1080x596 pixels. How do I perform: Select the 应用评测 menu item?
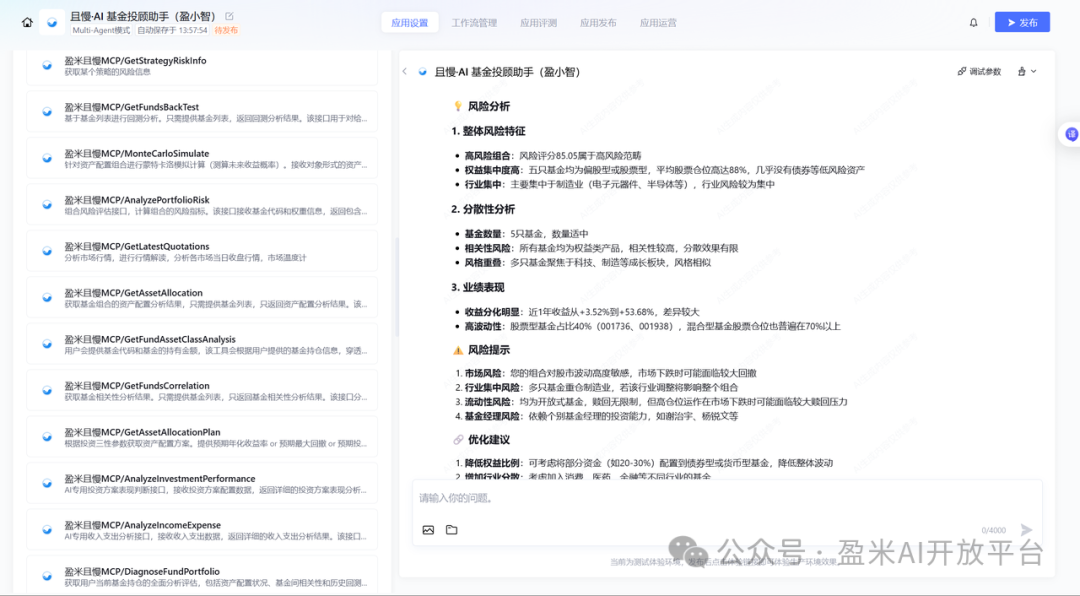[x=539, y=21]
